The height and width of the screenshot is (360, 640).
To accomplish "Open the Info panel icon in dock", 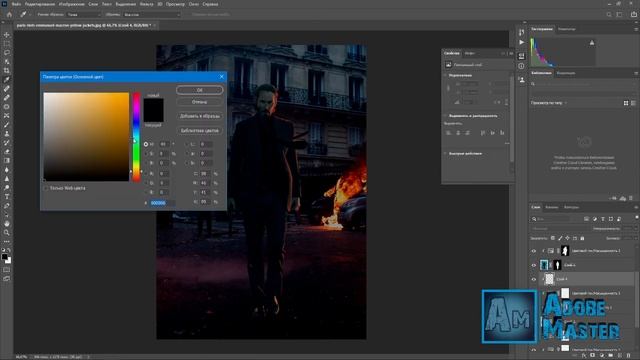I will 521,66.
